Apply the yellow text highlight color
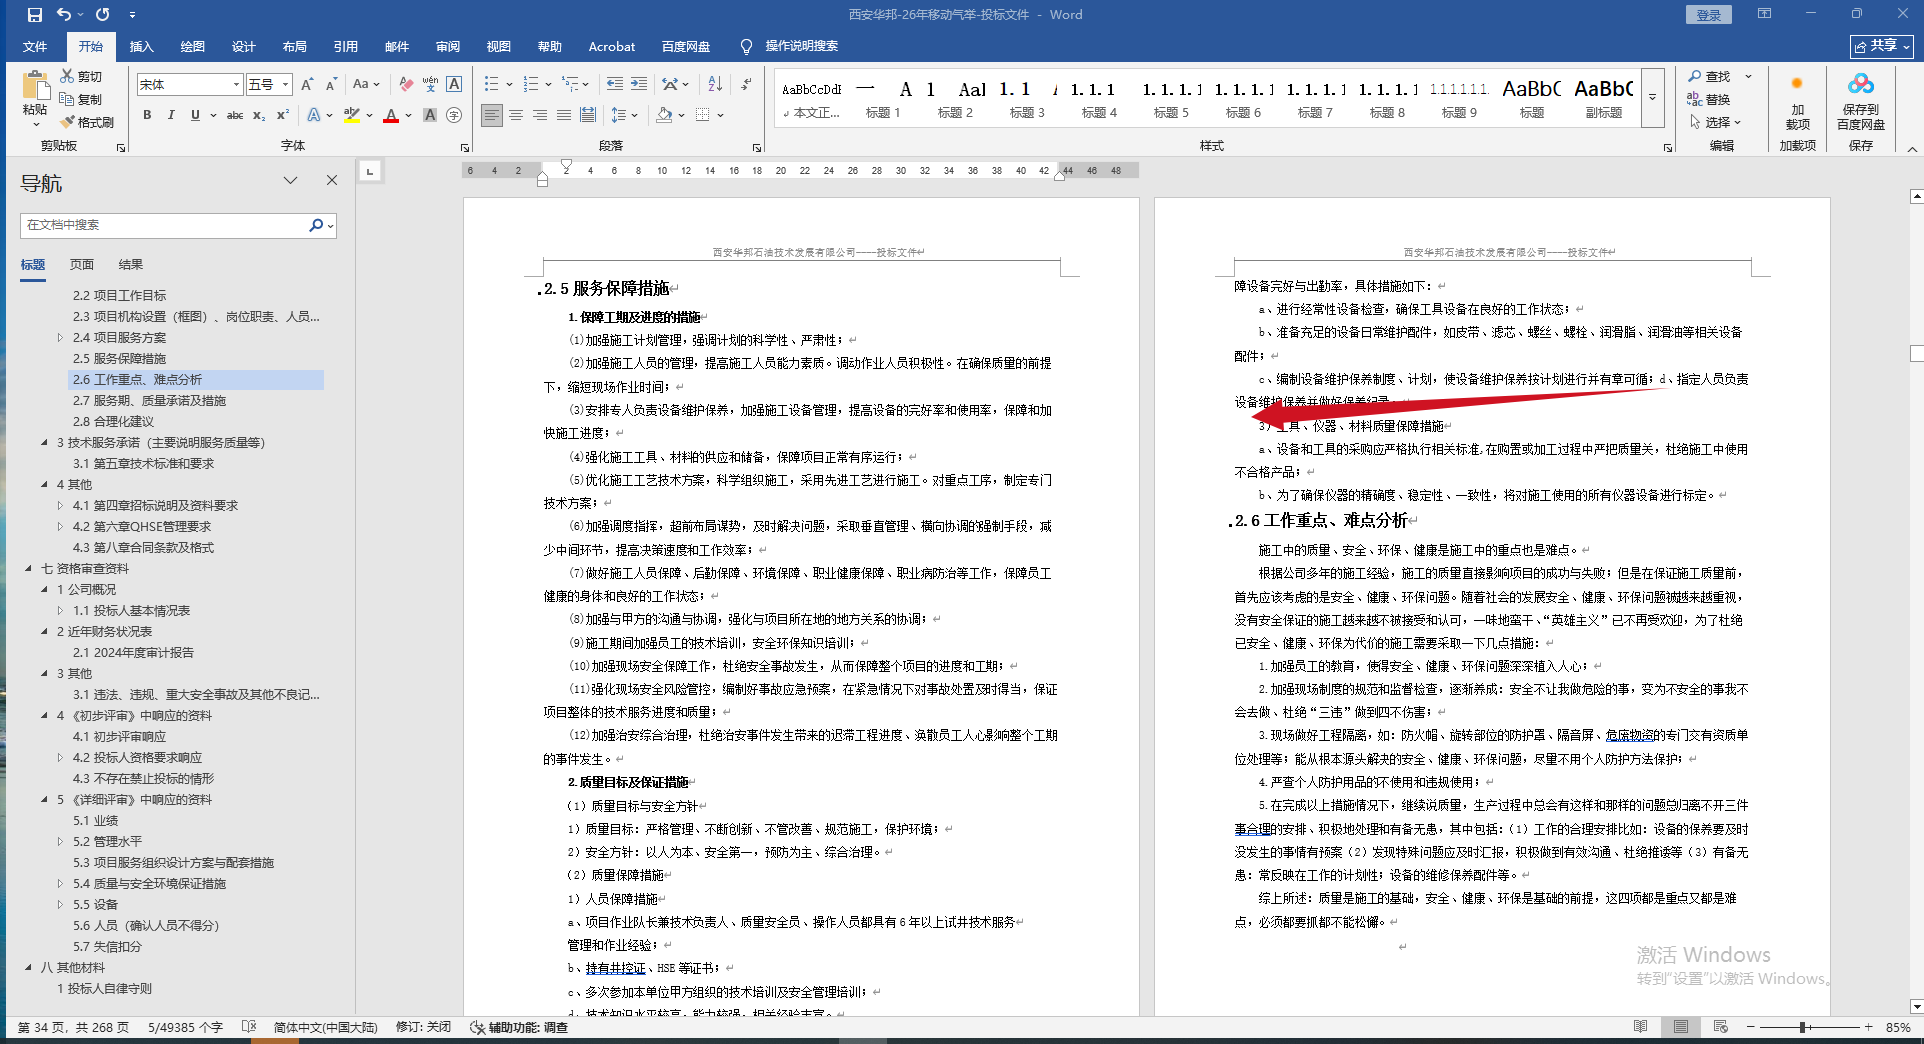 [x=351, y=116]
